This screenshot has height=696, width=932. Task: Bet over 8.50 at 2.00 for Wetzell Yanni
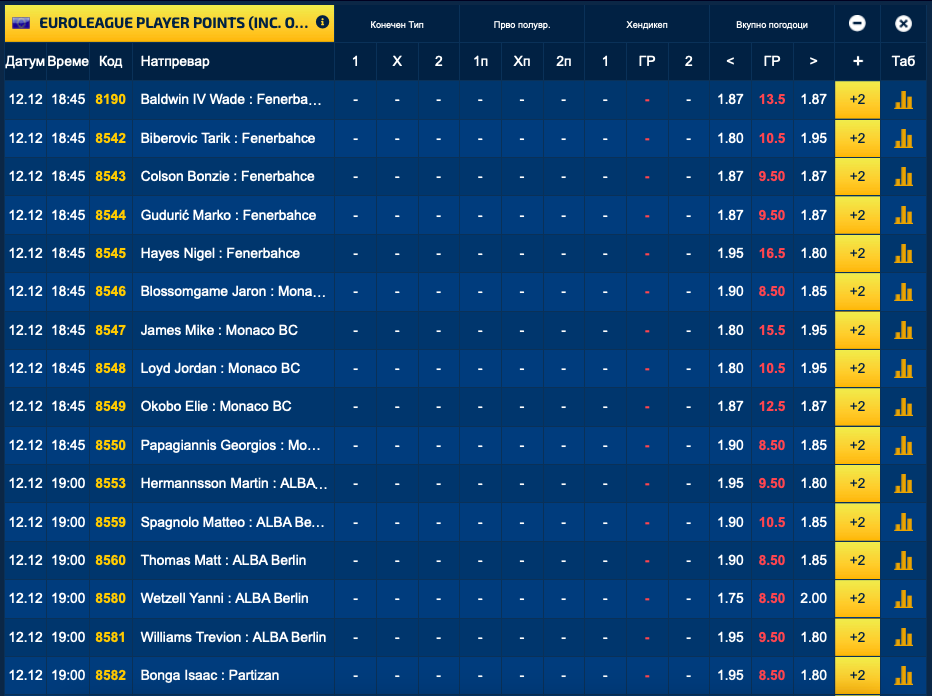[813, 598]
